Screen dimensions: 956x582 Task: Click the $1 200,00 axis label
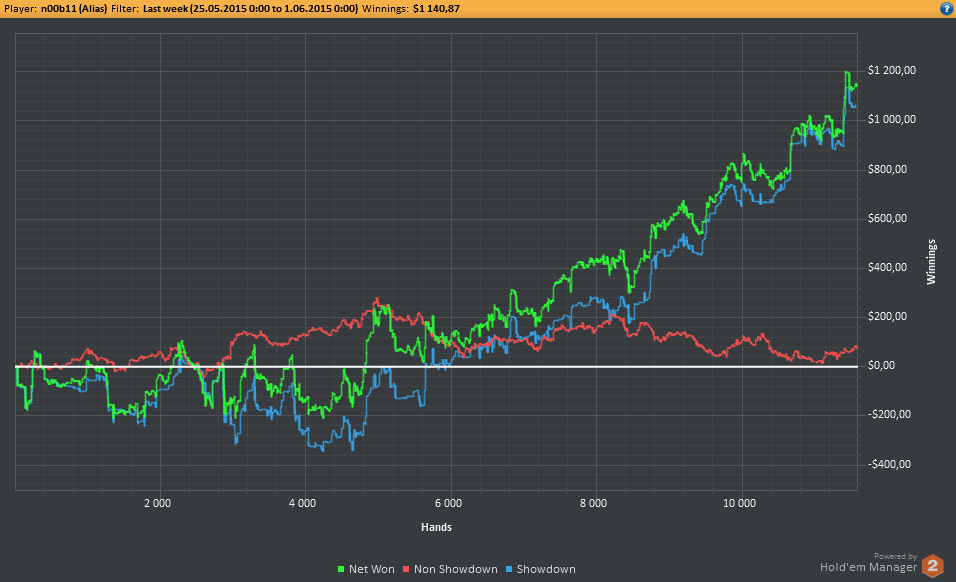click(x=891, y=71)
